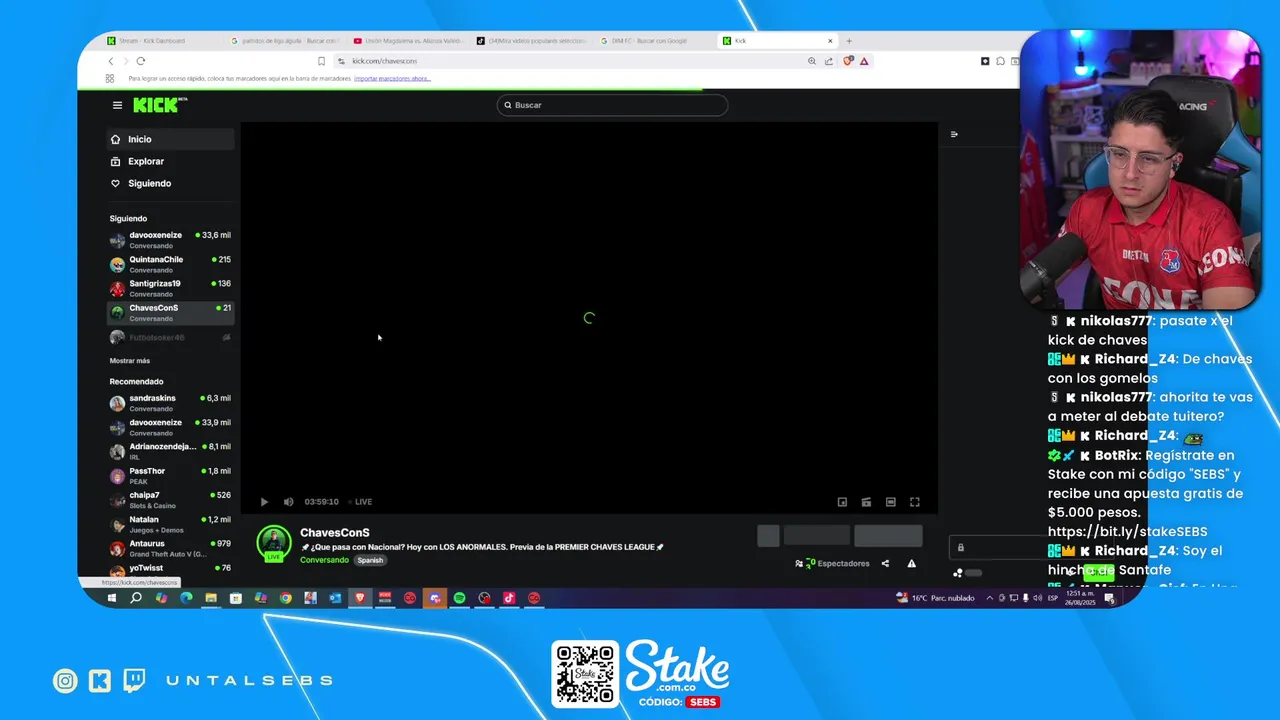Share the page from address bar

point(829,61)
